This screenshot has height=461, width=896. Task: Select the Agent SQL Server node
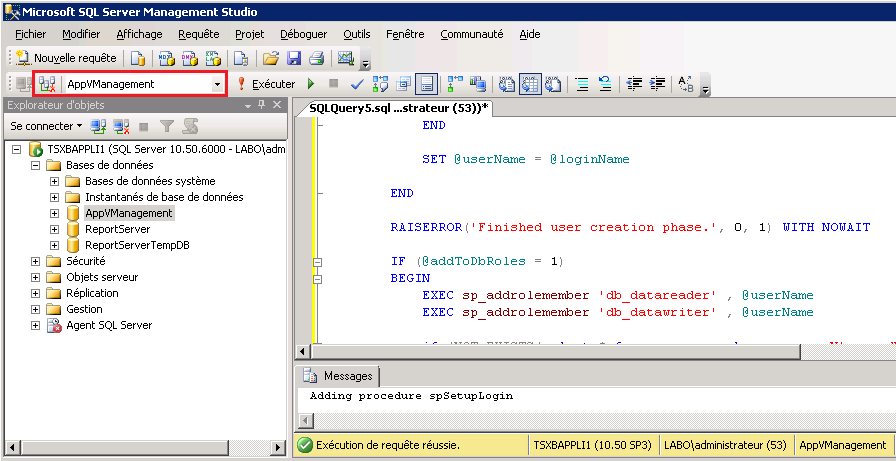click(109, 325)
